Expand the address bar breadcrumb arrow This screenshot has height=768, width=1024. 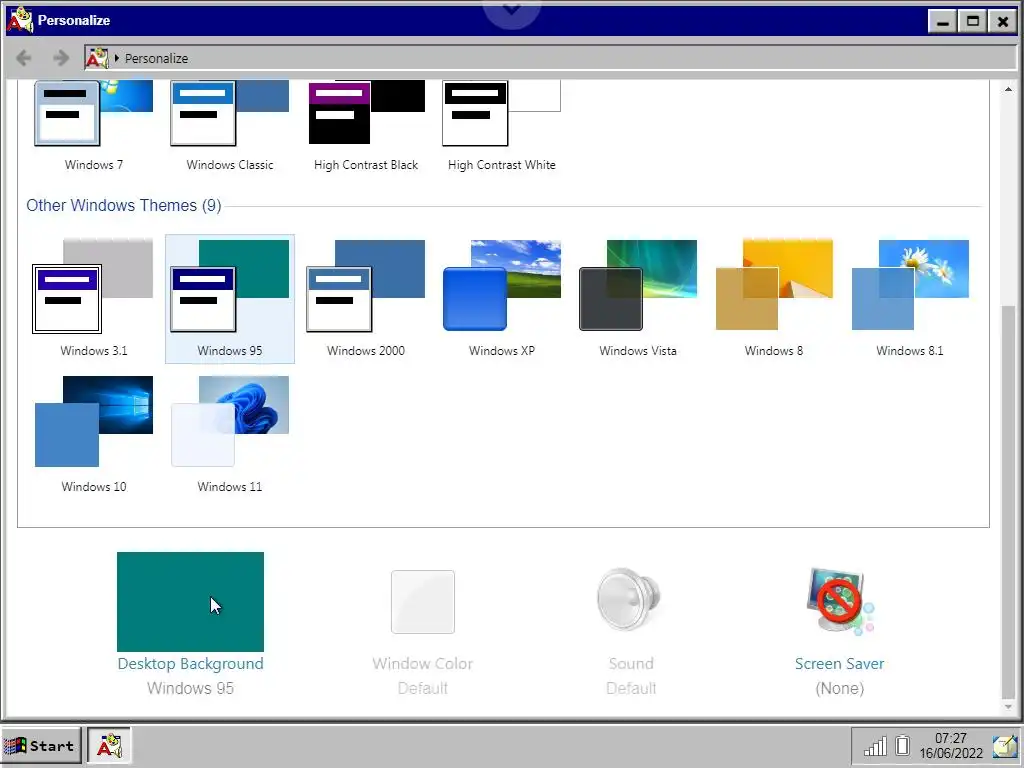click(x=116, y=58)
